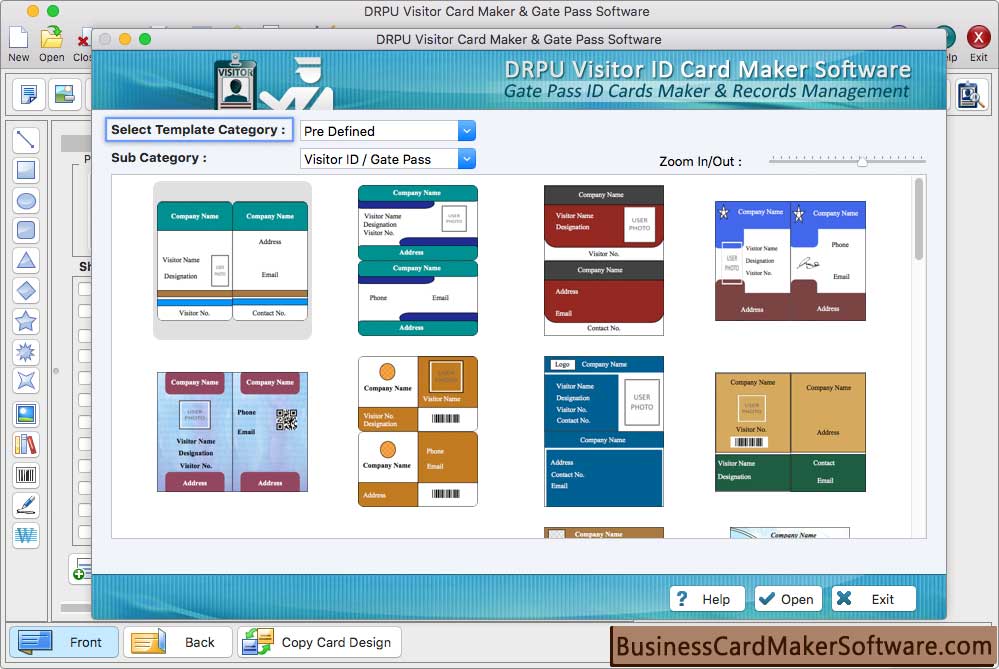The height and width of the screenshot is (669, 999).
Task: Click the add-item icon with green plus
Action: 81,569
